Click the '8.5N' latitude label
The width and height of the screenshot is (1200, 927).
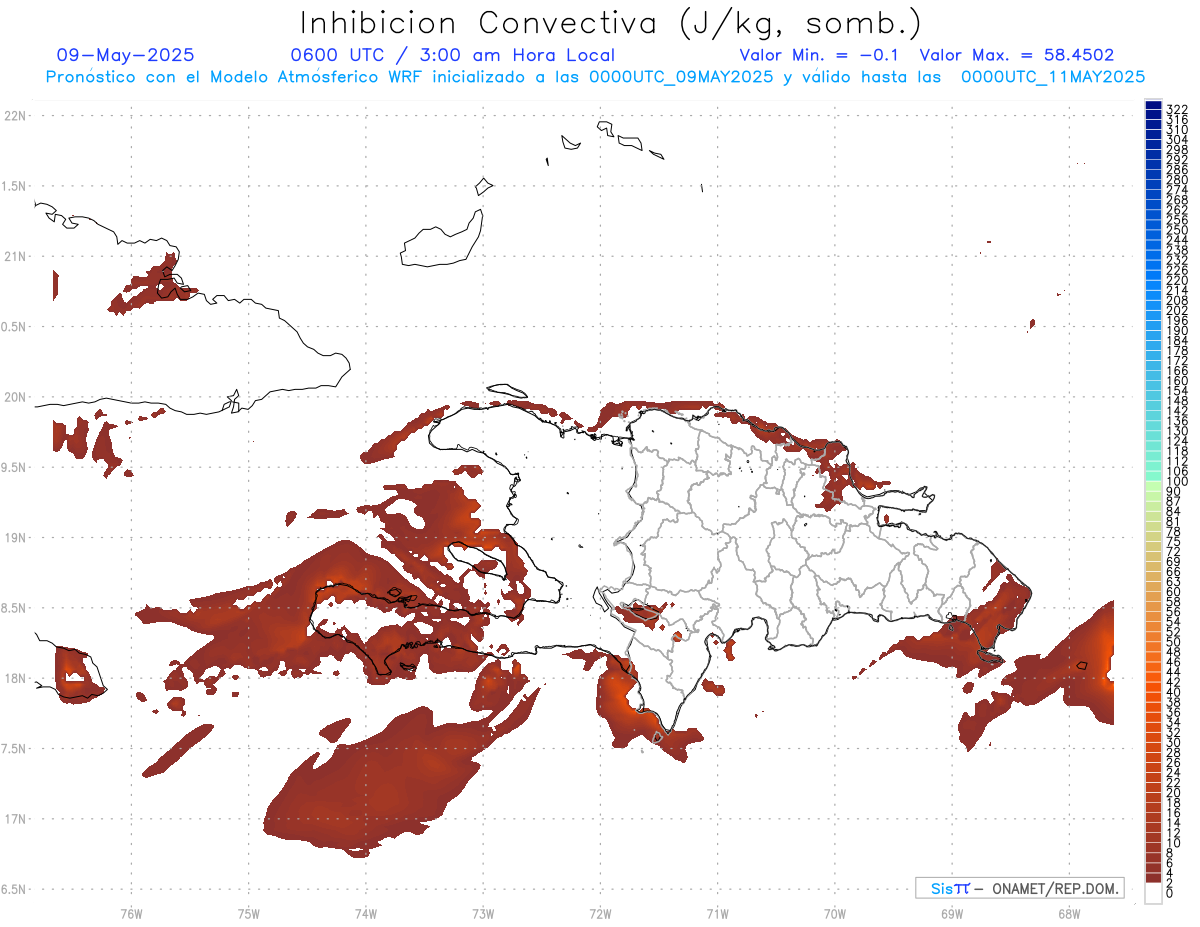[13, 608]
